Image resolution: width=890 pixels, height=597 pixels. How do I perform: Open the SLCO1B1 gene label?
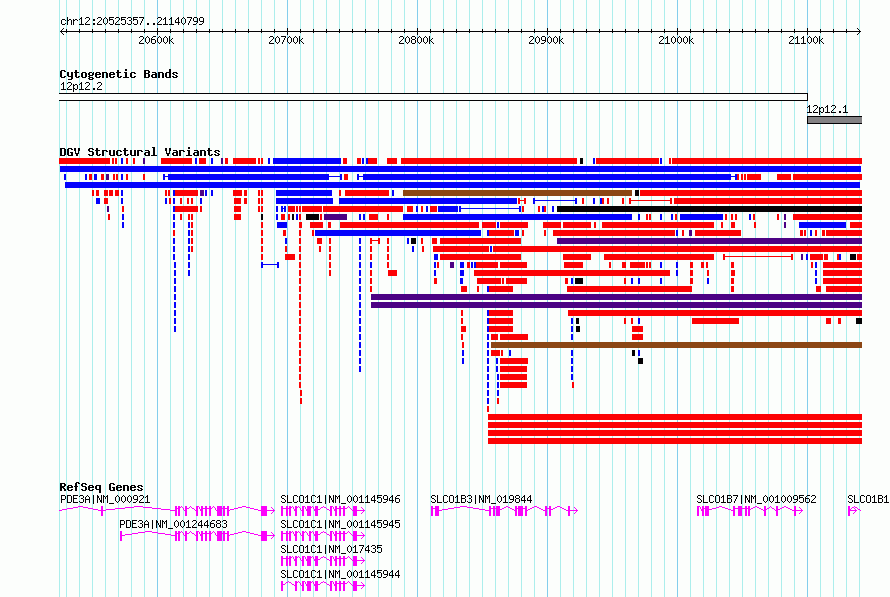(868, 499)
